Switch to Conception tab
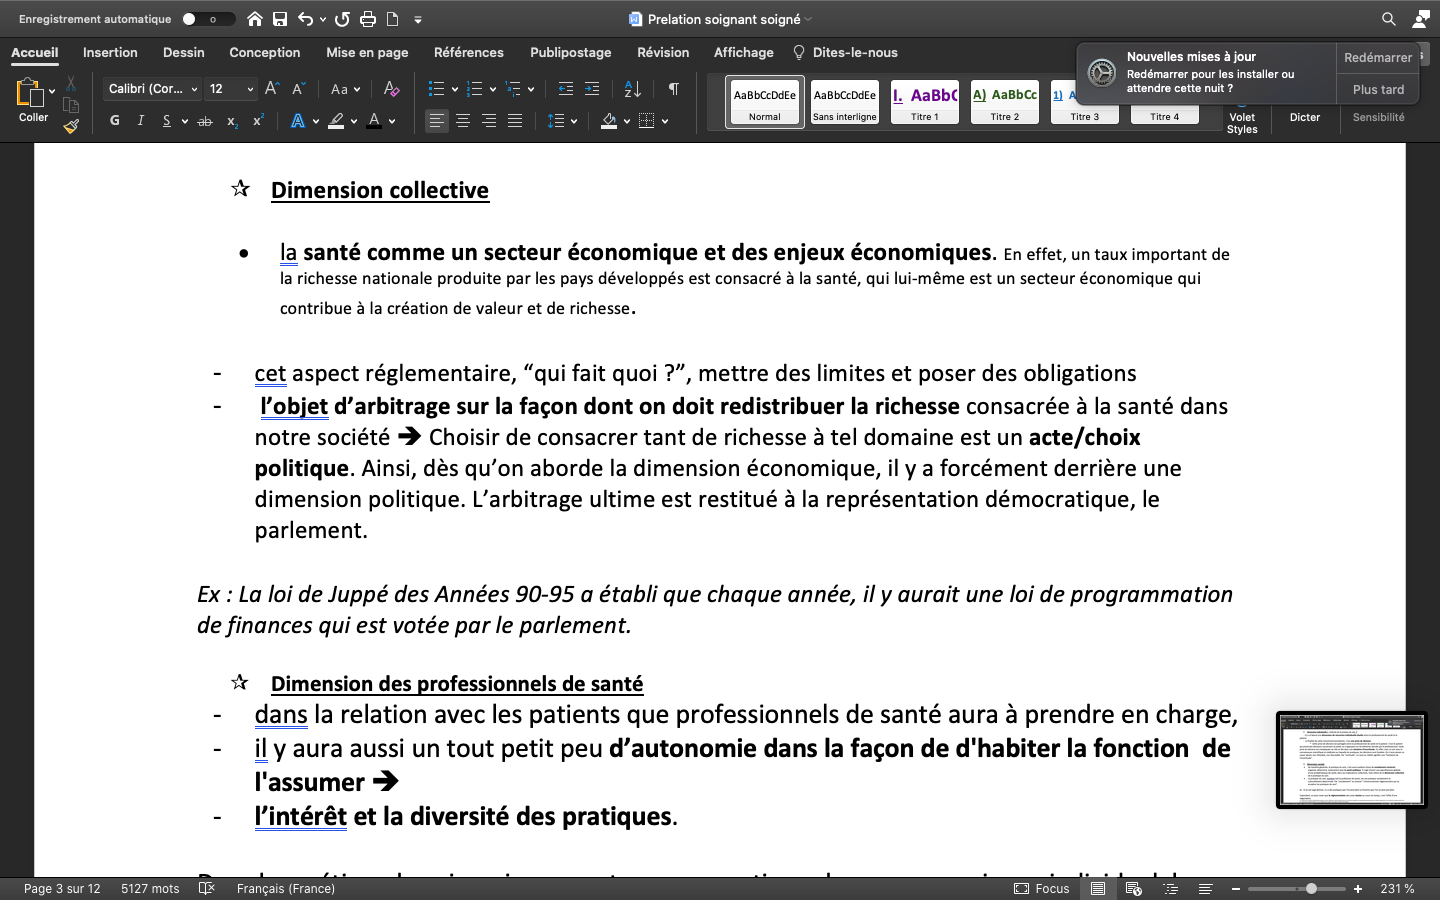 pos(265,52)
